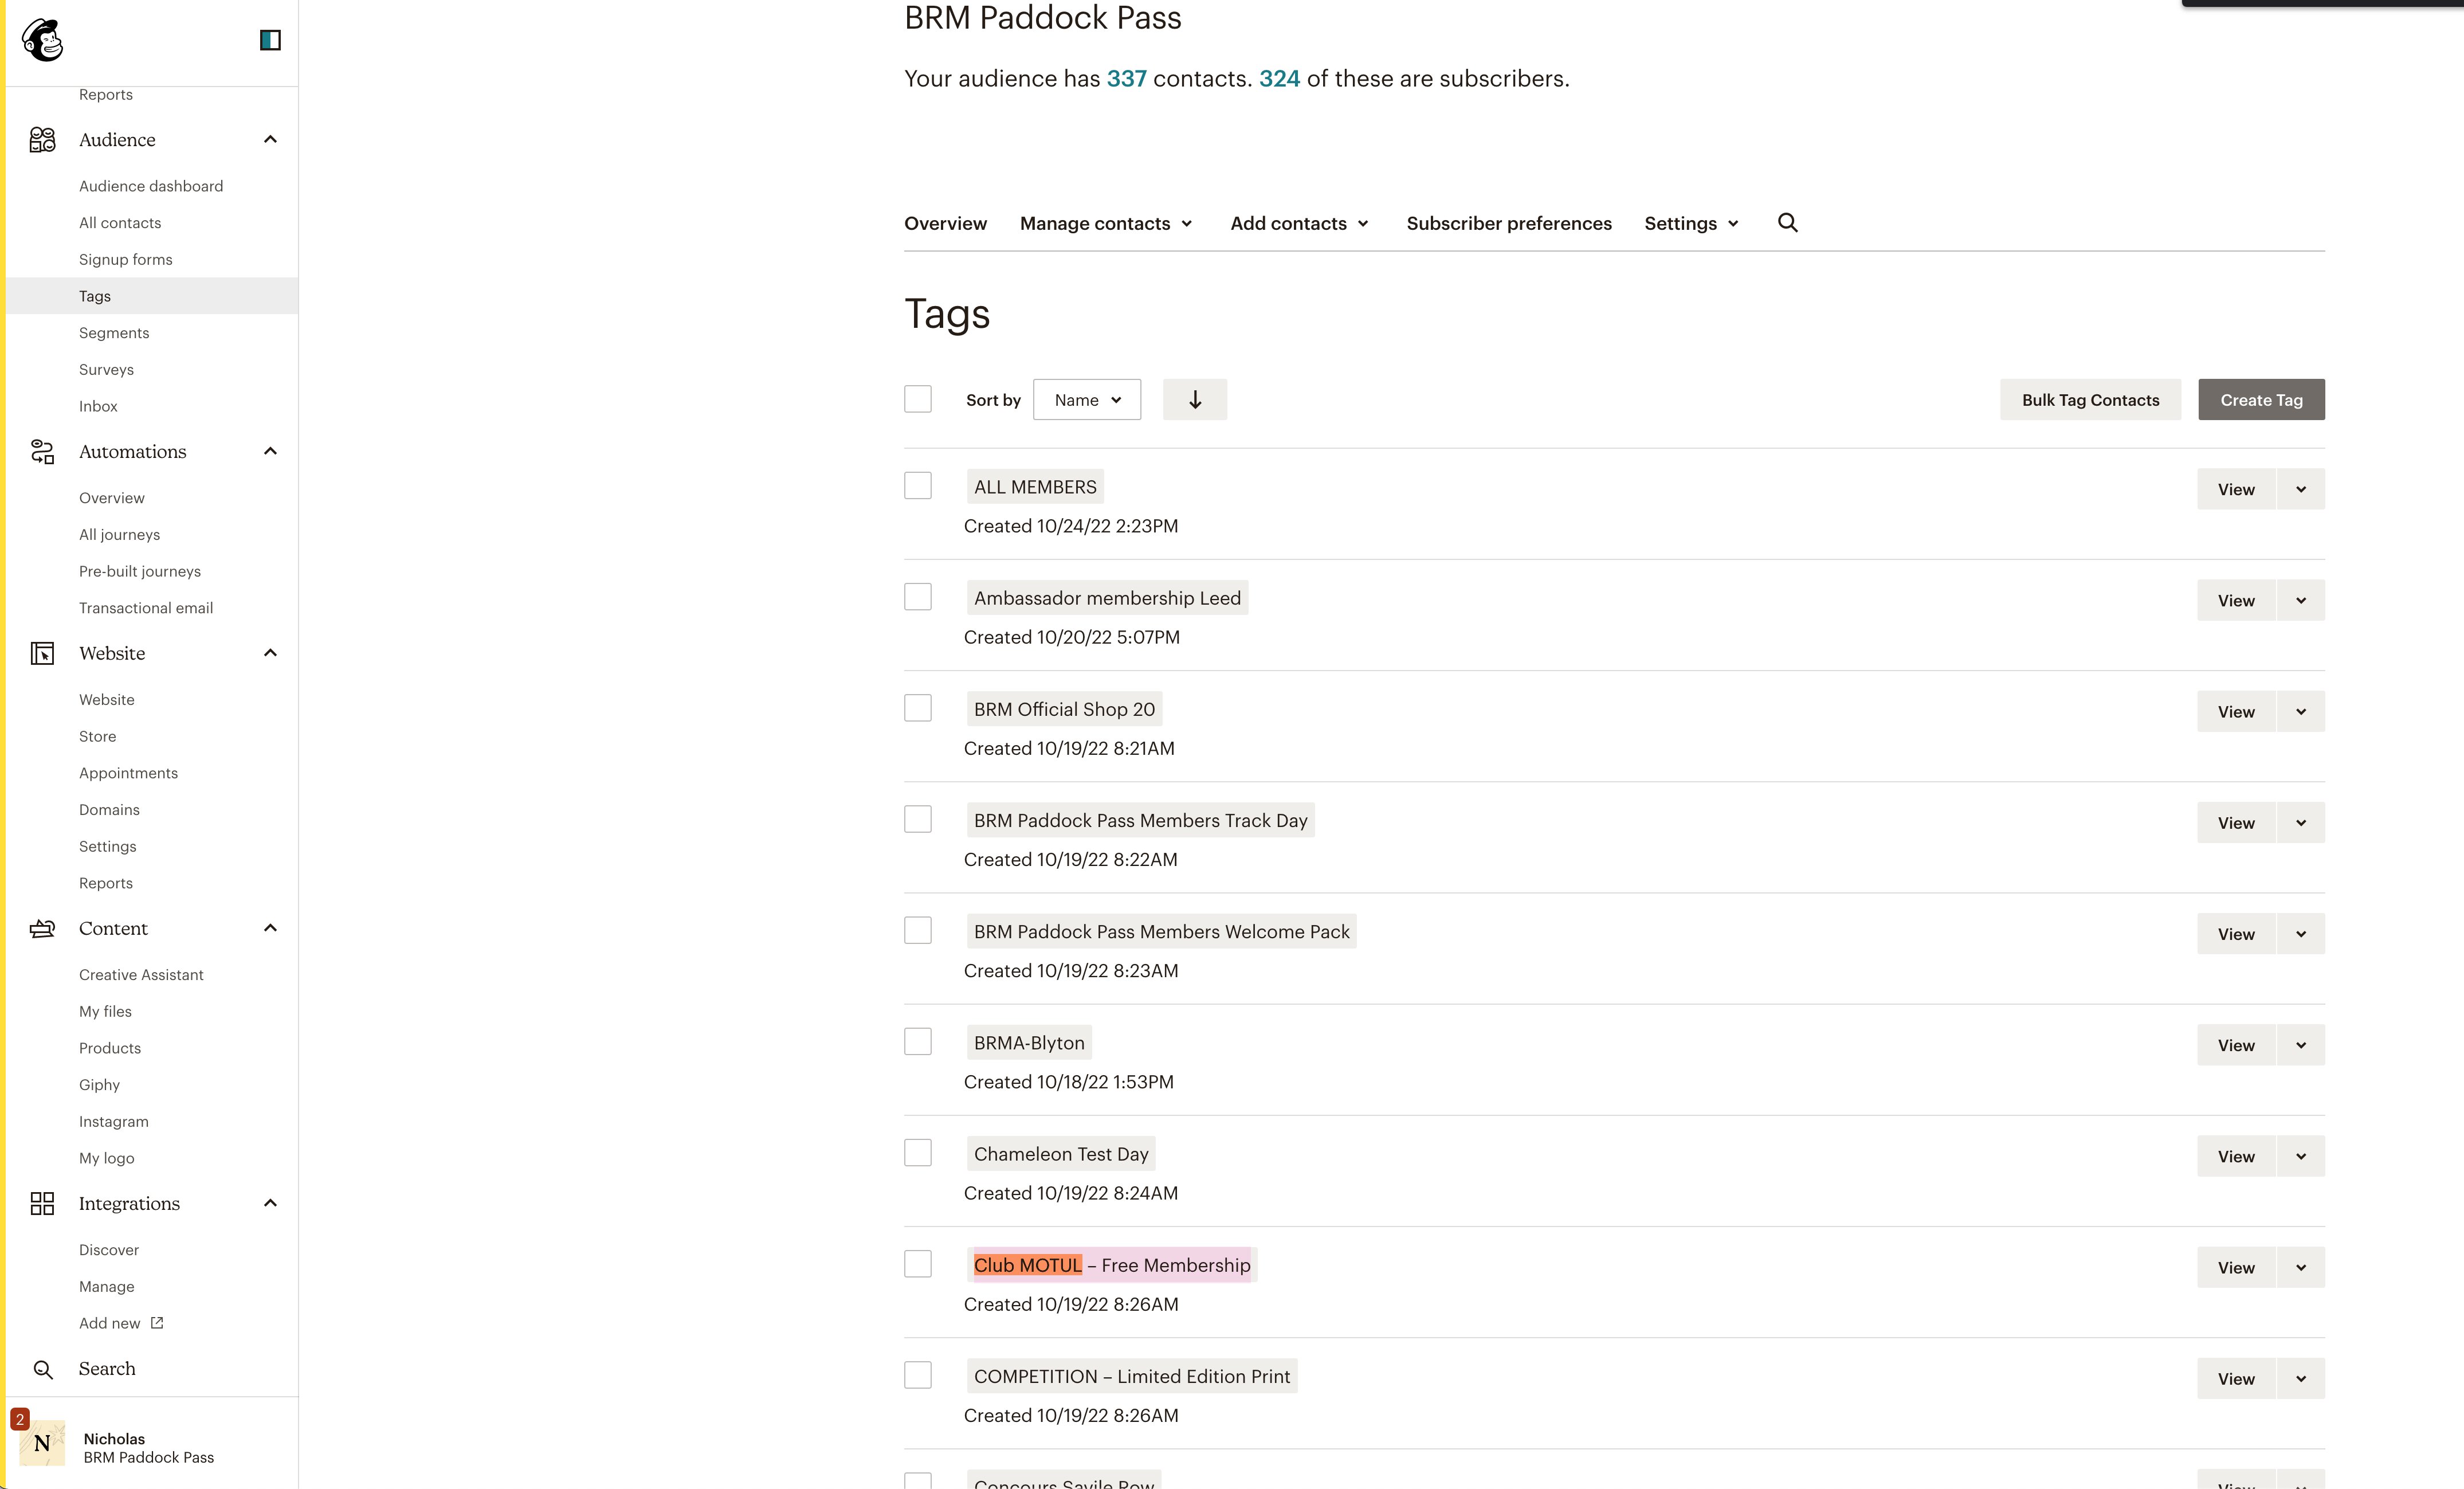Open Nicholas account avatar
The width and height of the screenshot is (2464, 1489).
[42, 1444]
